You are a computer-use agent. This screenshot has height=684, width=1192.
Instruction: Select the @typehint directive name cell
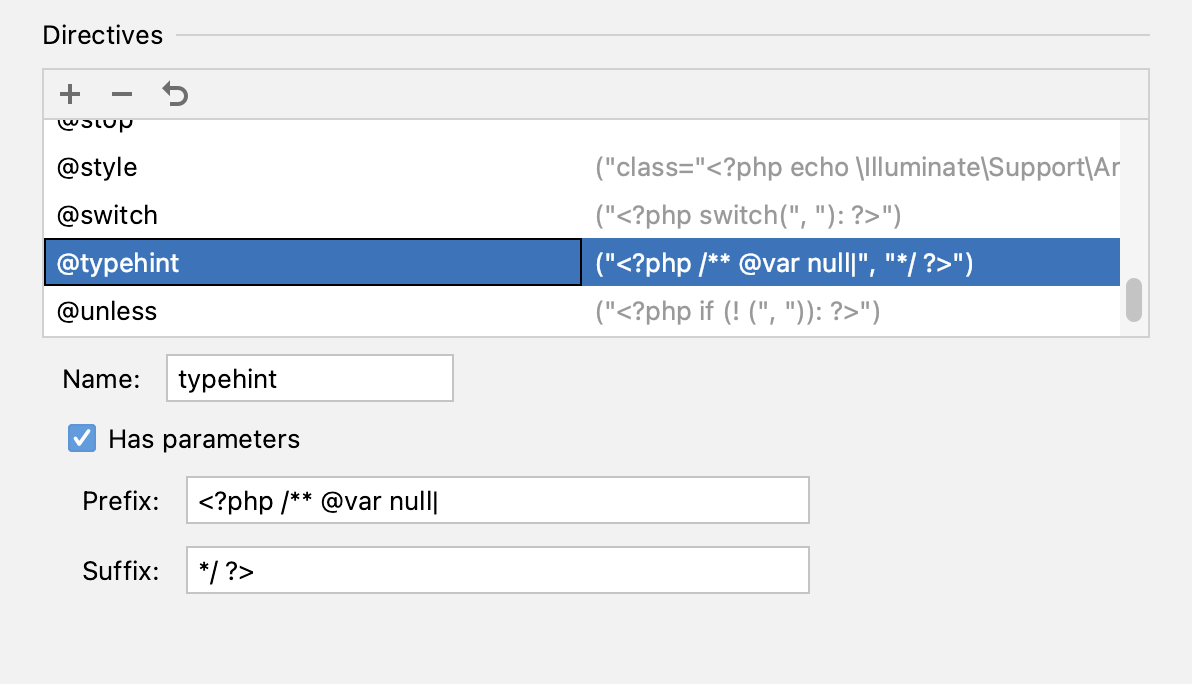point(312,263)
